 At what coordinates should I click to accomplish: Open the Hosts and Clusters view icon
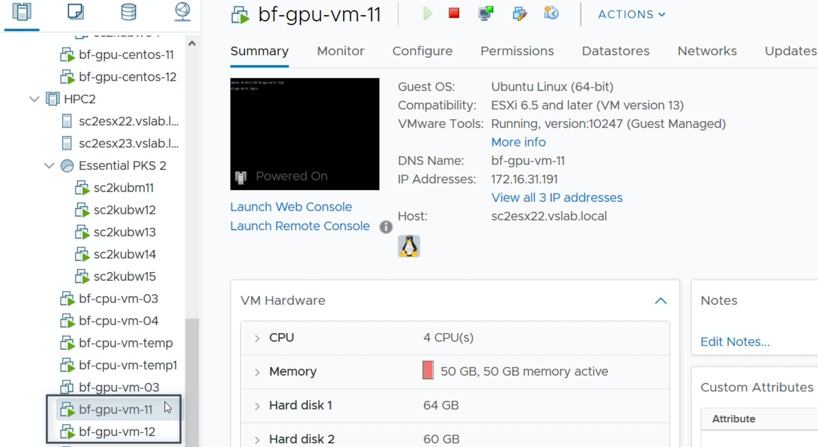pyautogui.click(x=21, y=13)
